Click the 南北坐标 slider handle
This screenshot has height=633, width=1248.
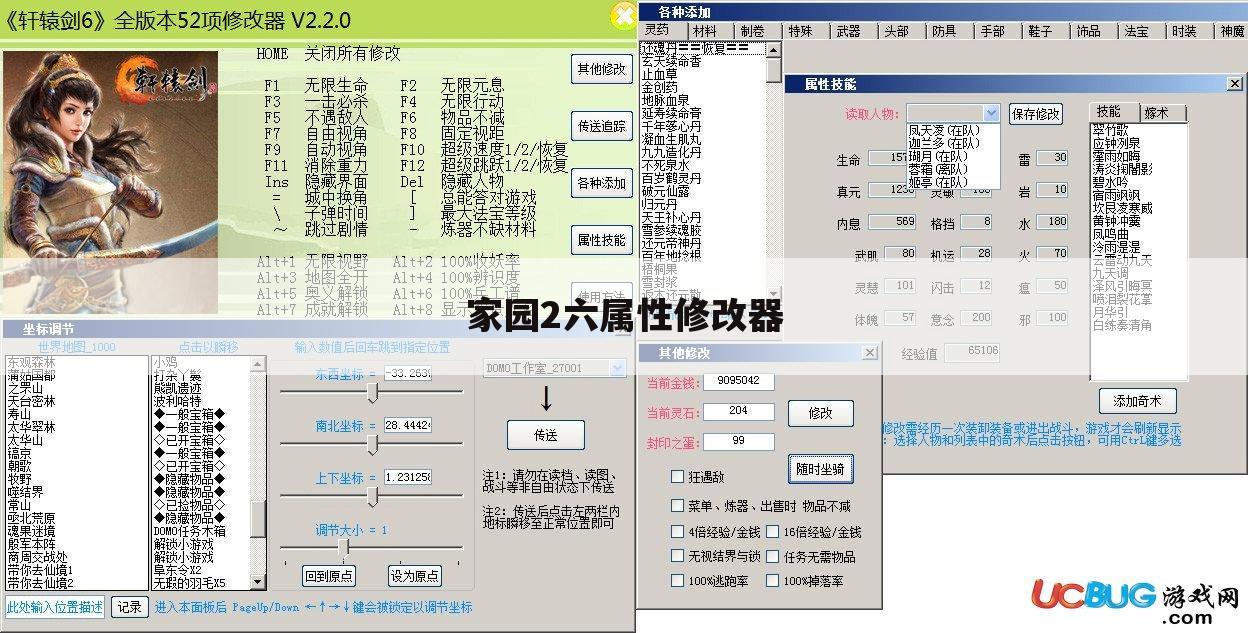click(372, 444)
